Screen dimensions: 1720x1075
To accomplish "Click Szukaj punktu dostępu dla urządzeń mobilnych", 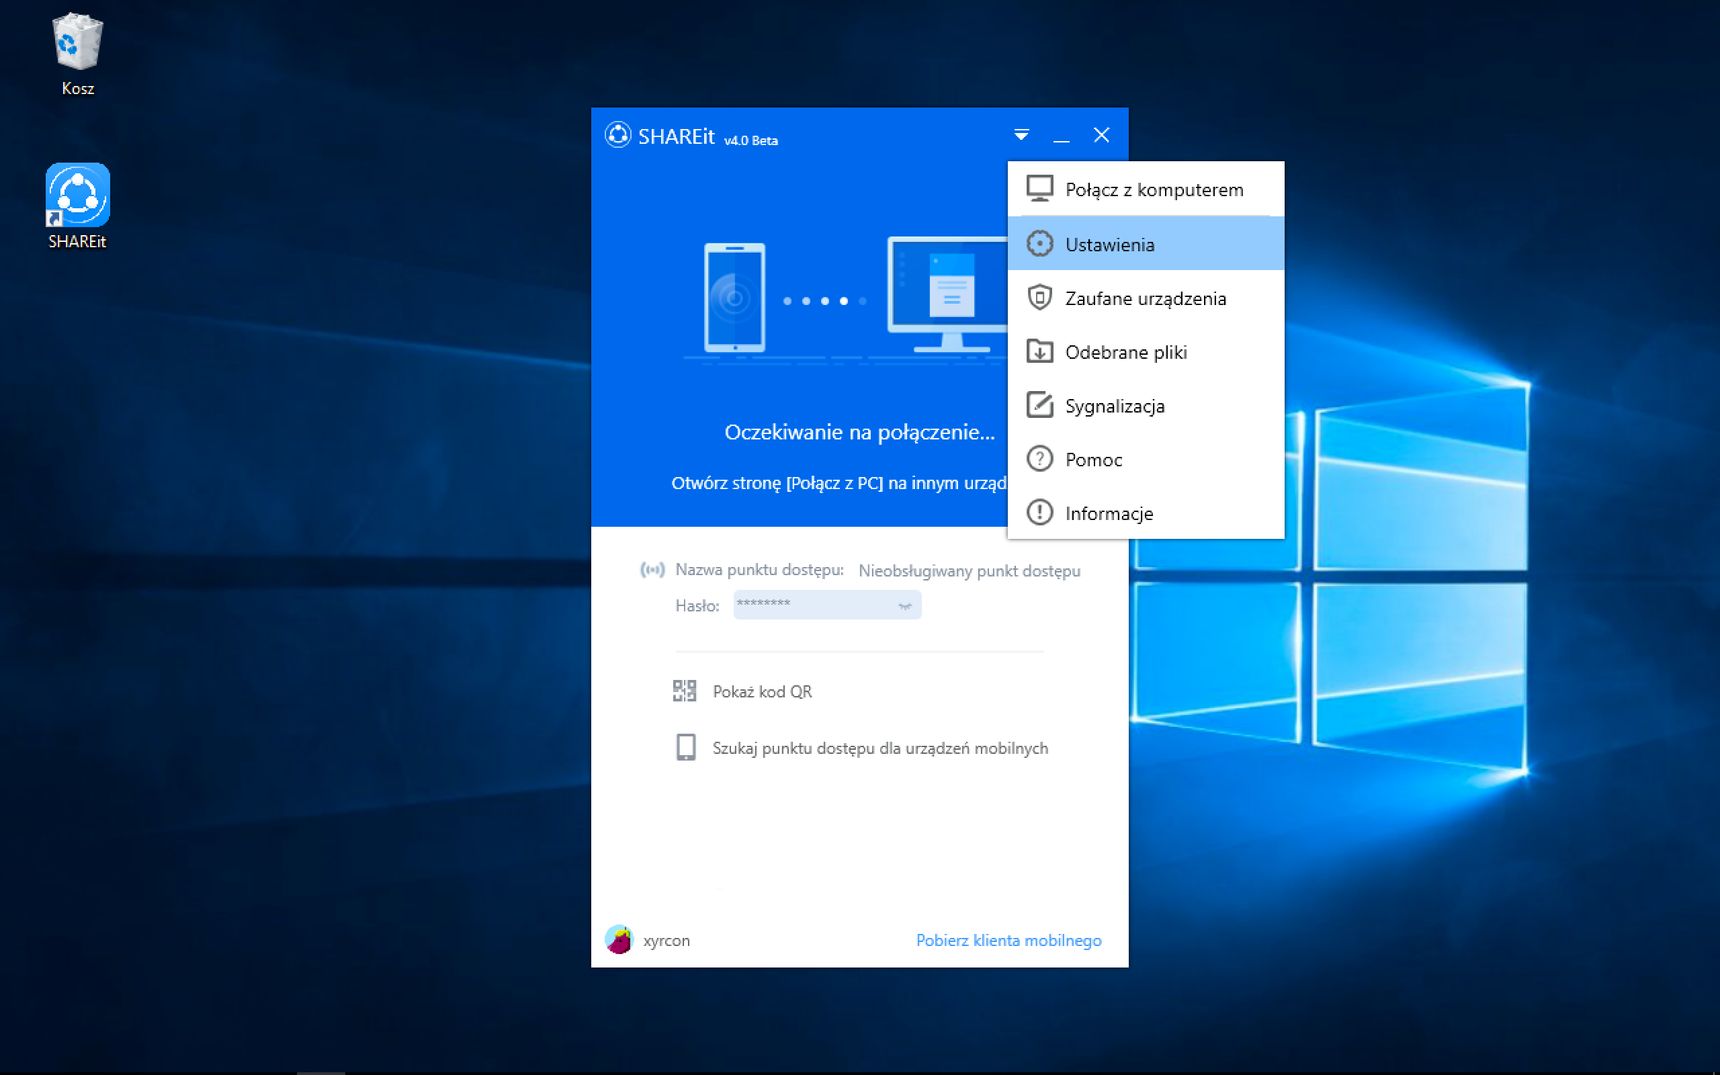I will pos(880,748).
